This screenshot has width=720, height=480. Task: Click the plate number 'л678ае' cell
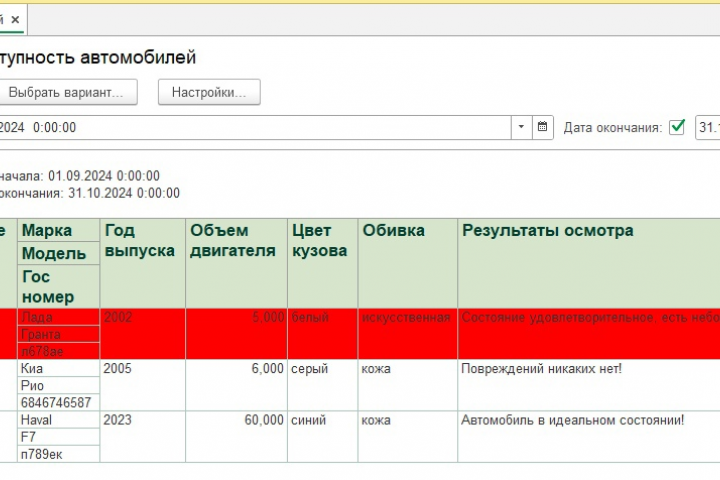click(58, 351)
